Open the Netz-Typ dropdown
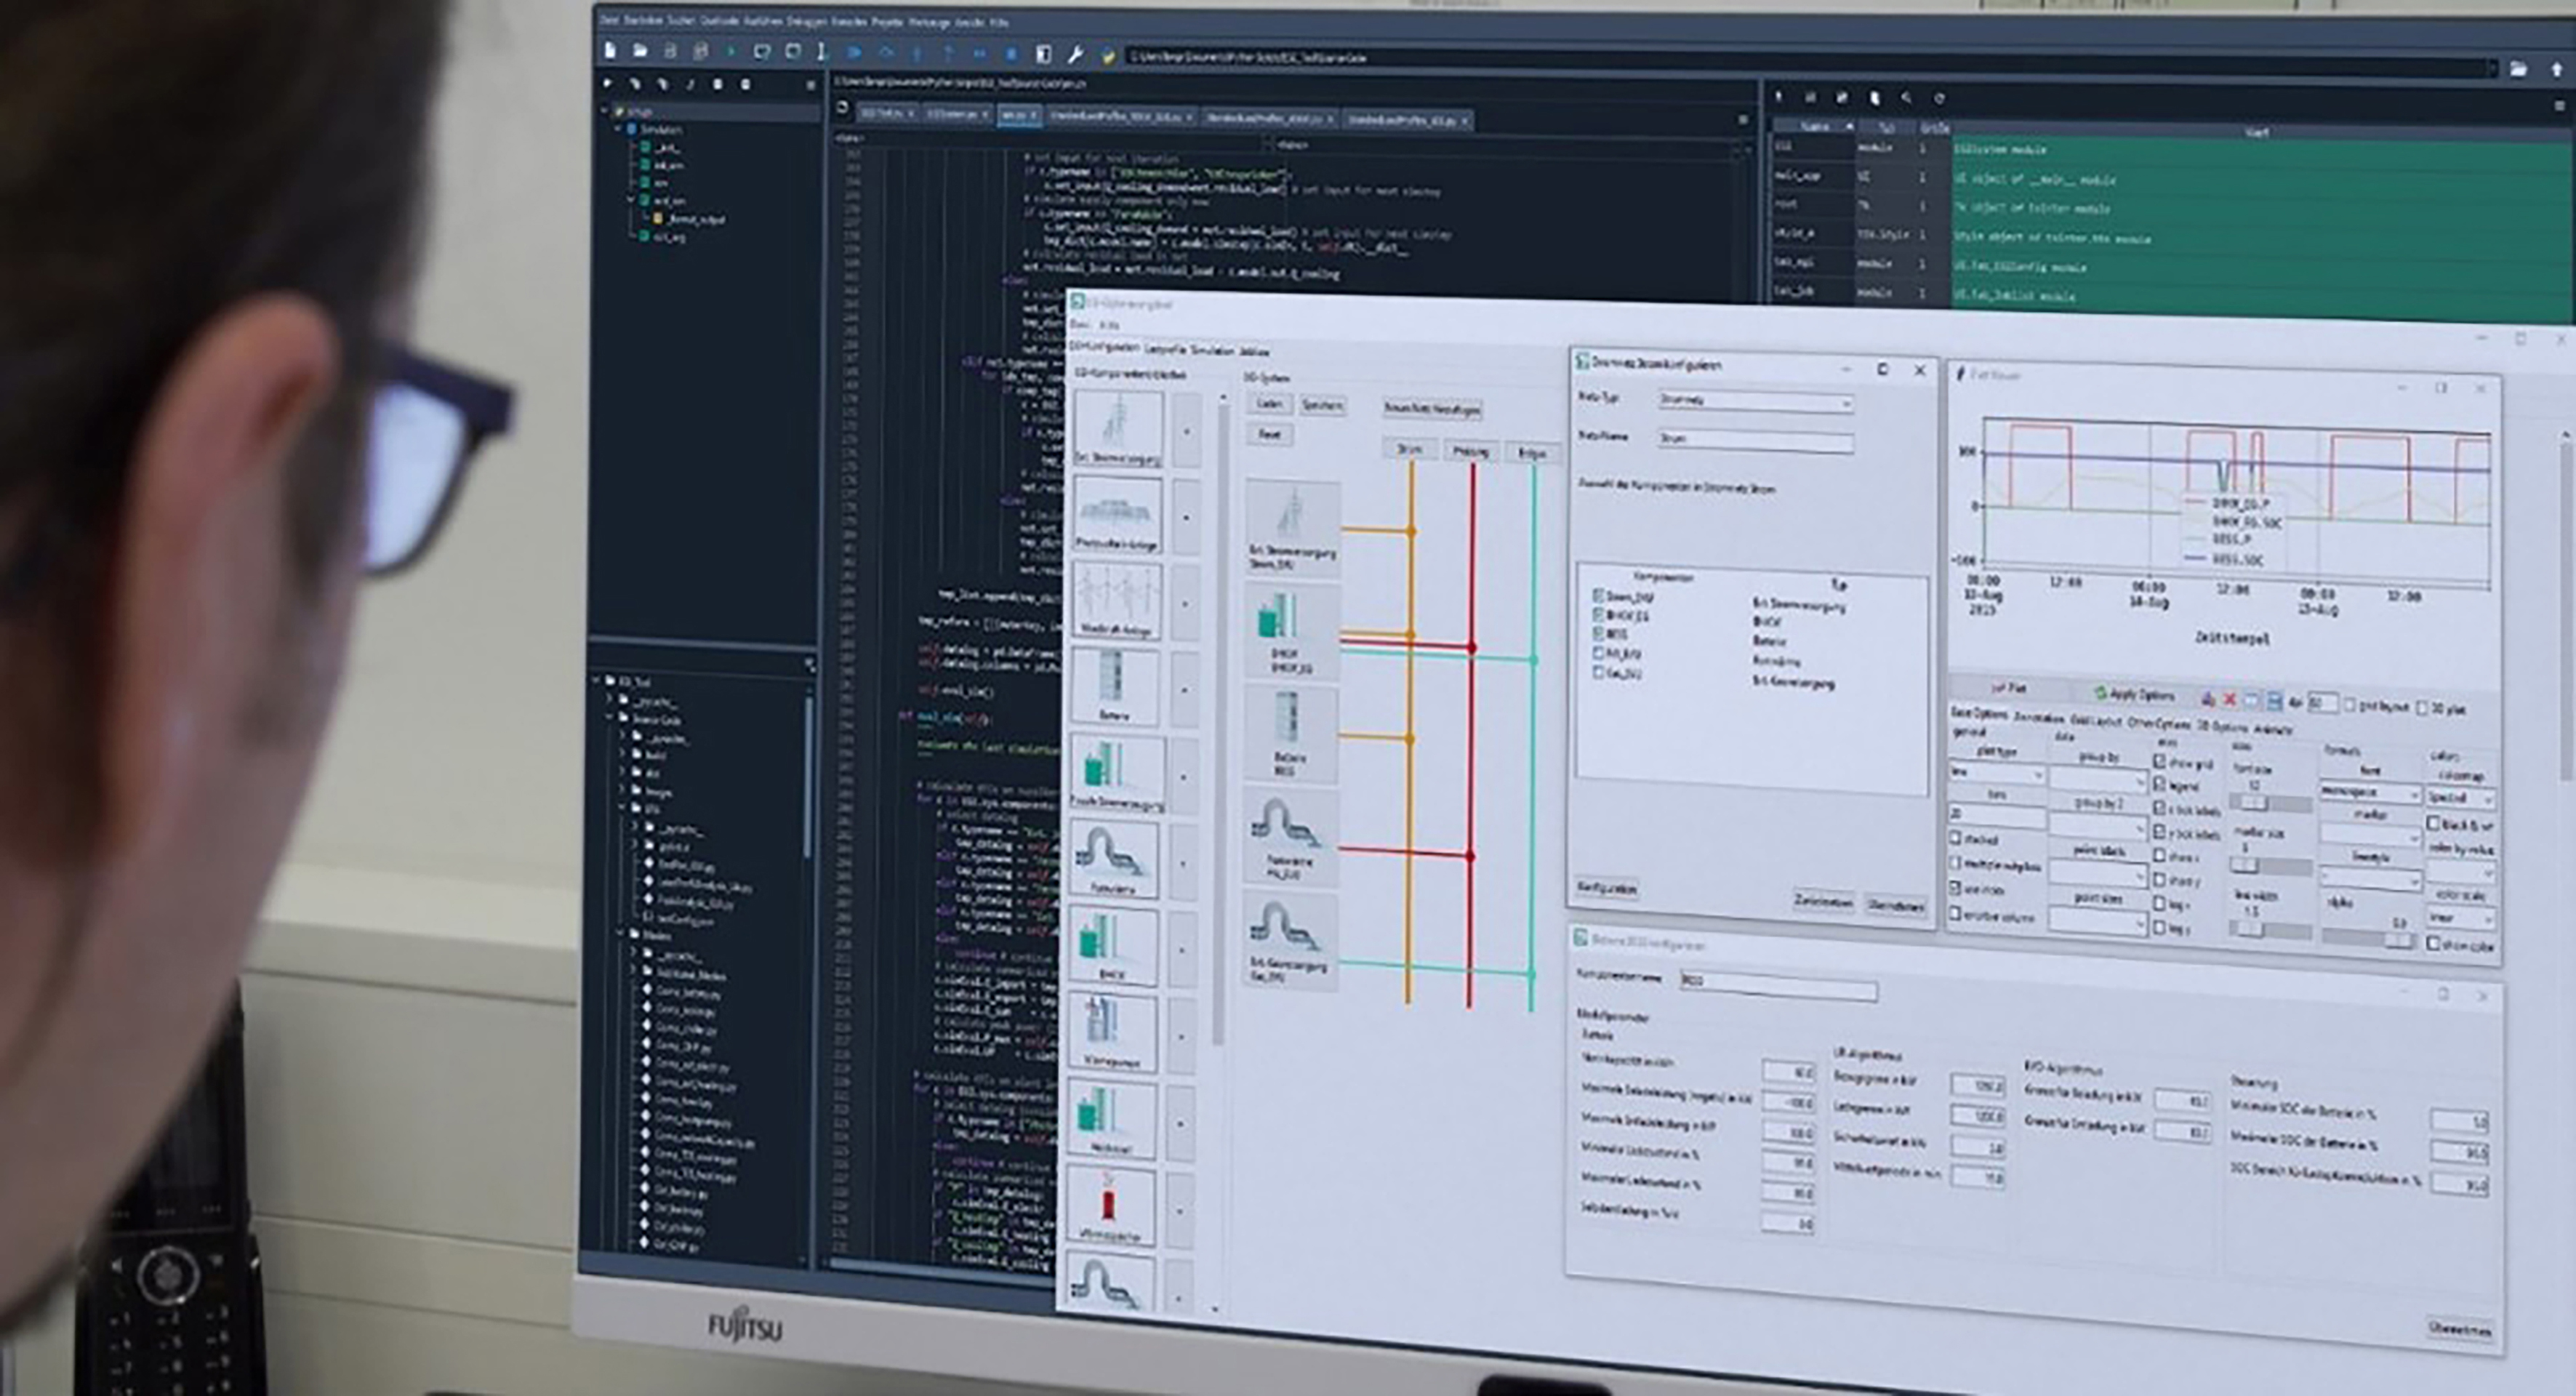2576x1396 pixels. [x=1755, y=401]
